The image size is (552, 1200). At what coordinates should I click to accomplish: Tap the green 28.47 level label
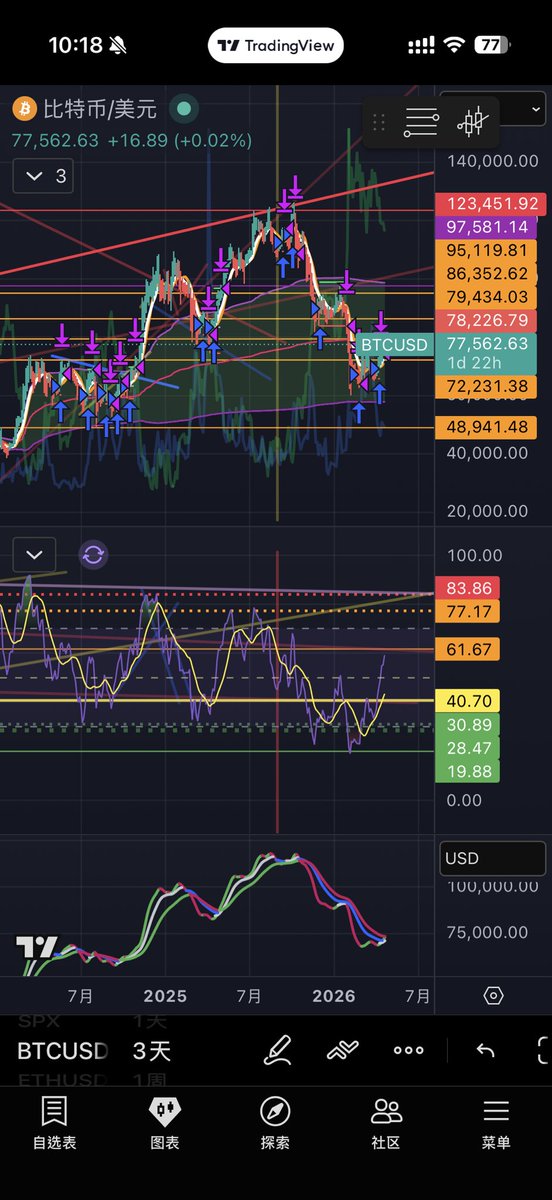468,748
